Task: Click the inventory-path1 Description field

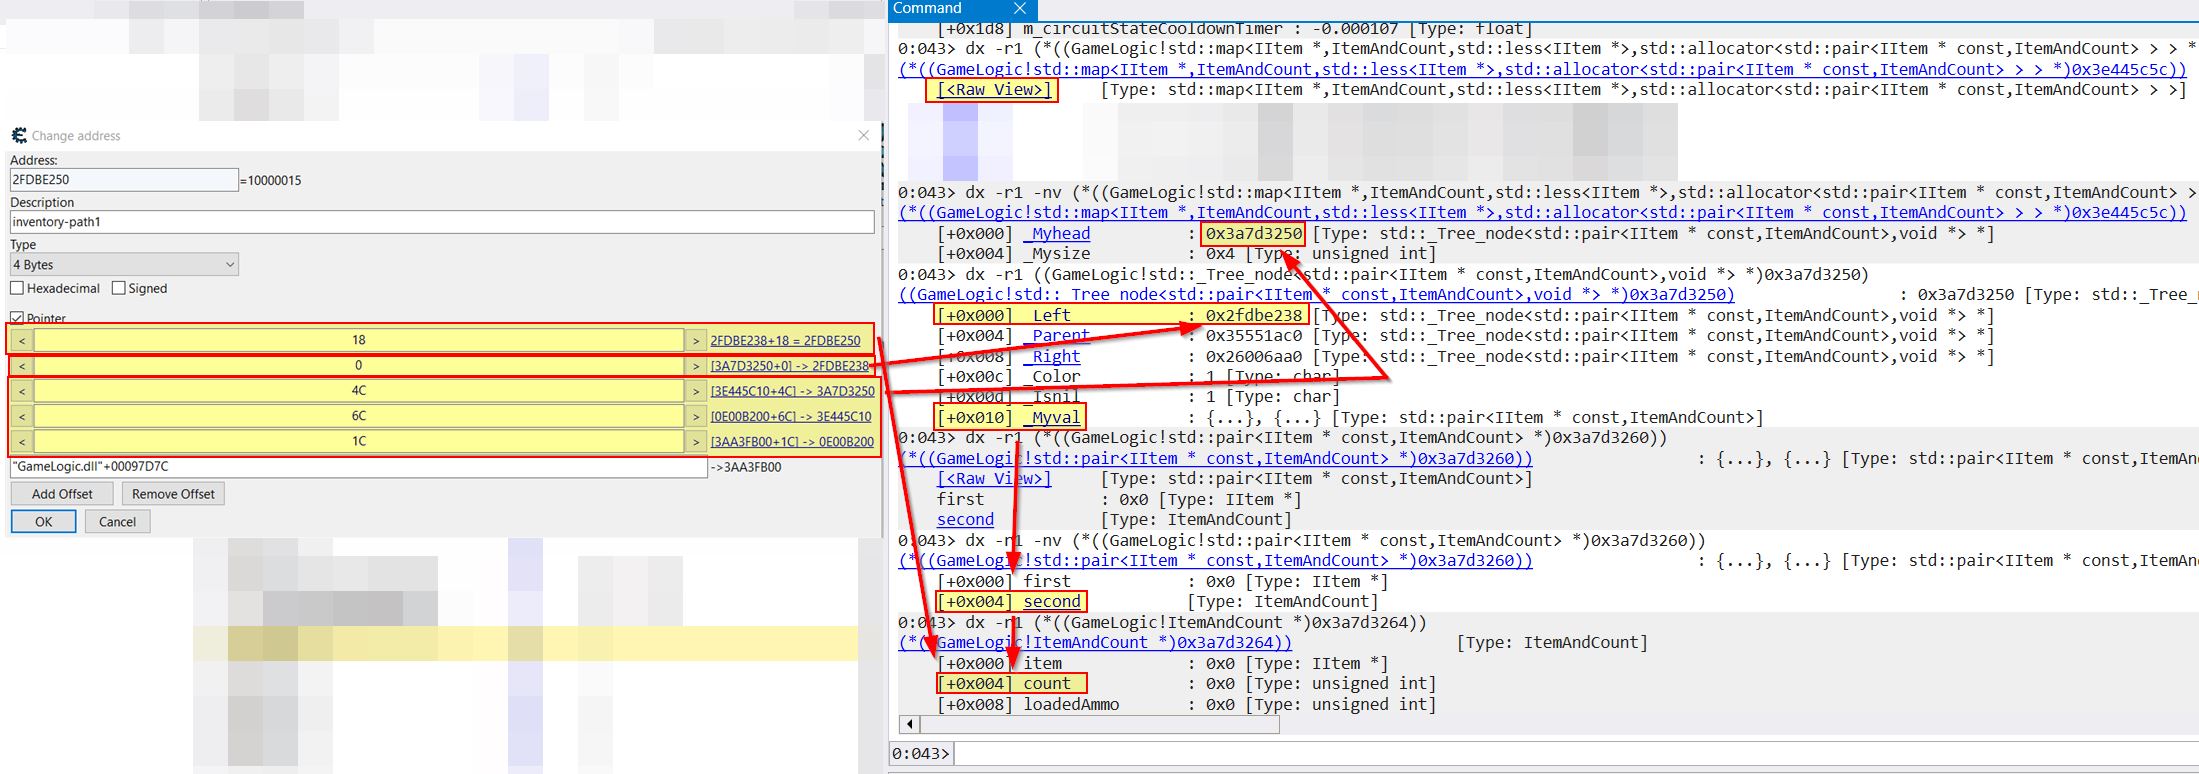Action: click(x=441, y=222)
